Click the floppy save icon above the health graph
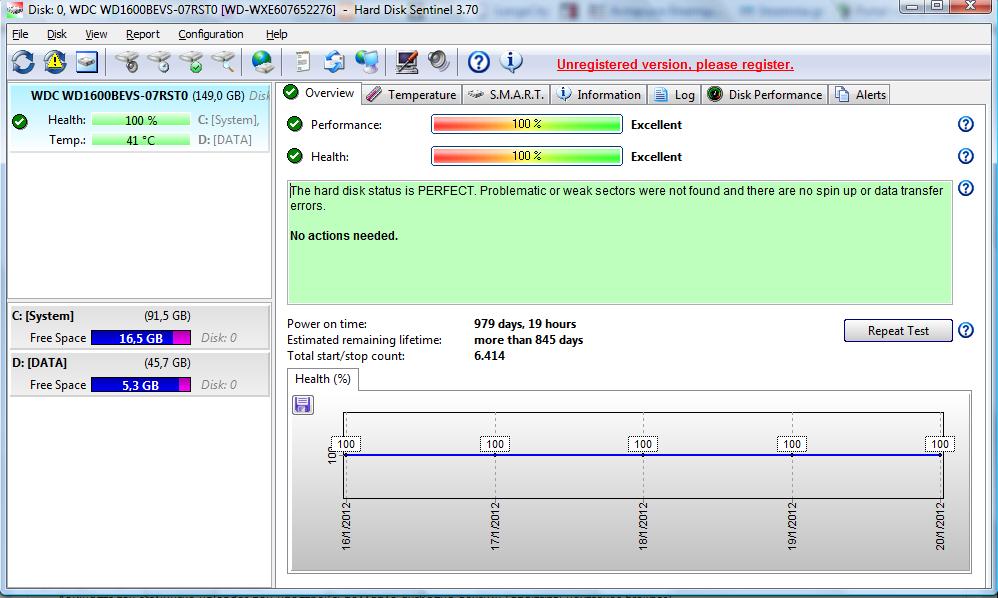The width and height of the screenshot is (998, 598). tap(303, 405)
